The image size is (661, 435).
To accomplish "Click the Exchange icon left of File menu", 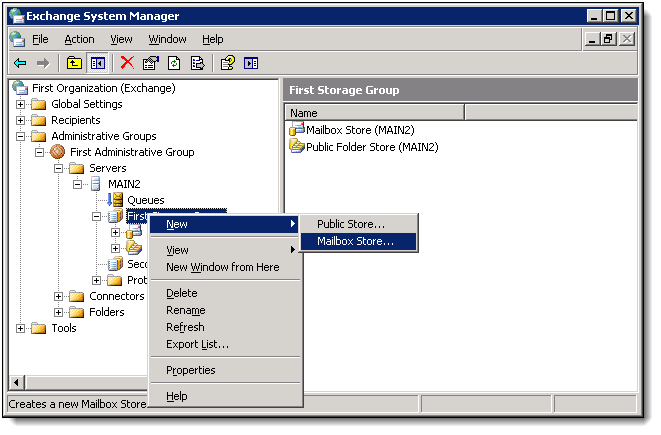I will tap(18, 39).
